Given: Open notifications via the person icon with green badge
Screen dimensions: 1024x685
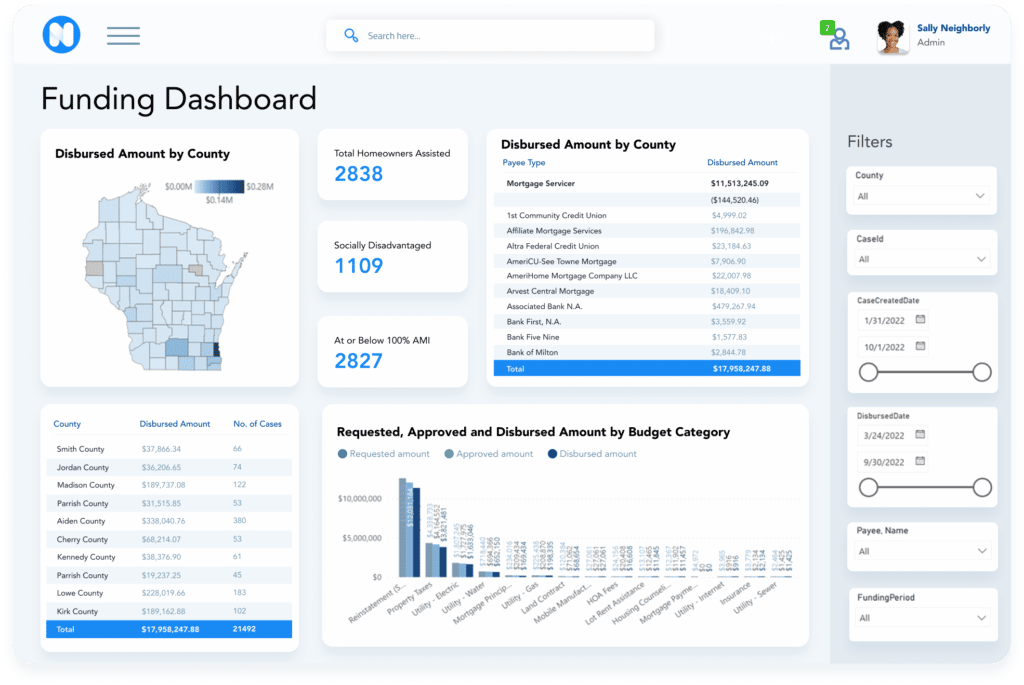Looking at the screenshot, I should [840, 36].
